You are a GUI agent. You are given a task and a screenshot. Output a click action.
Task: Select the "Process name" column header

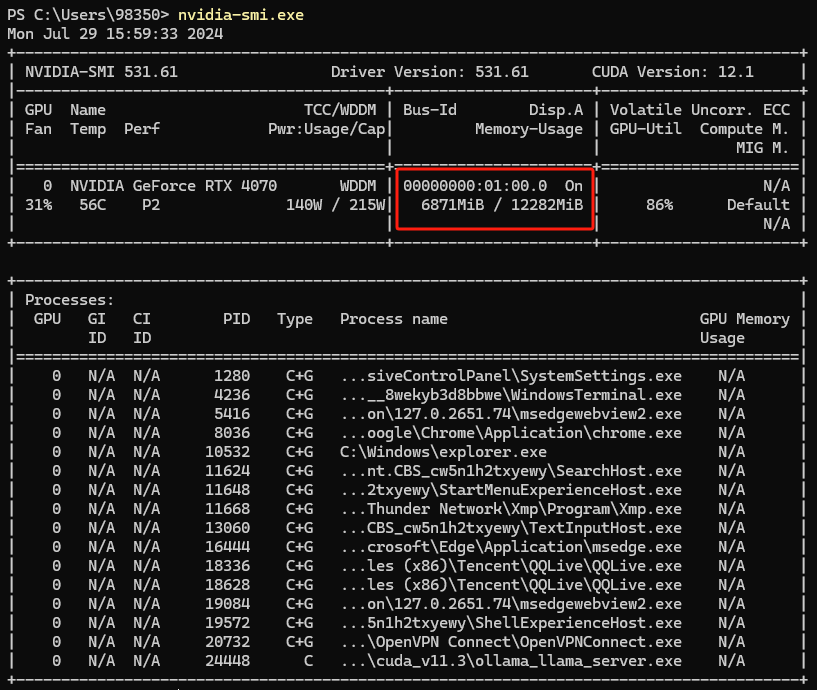tap(394, 319)
